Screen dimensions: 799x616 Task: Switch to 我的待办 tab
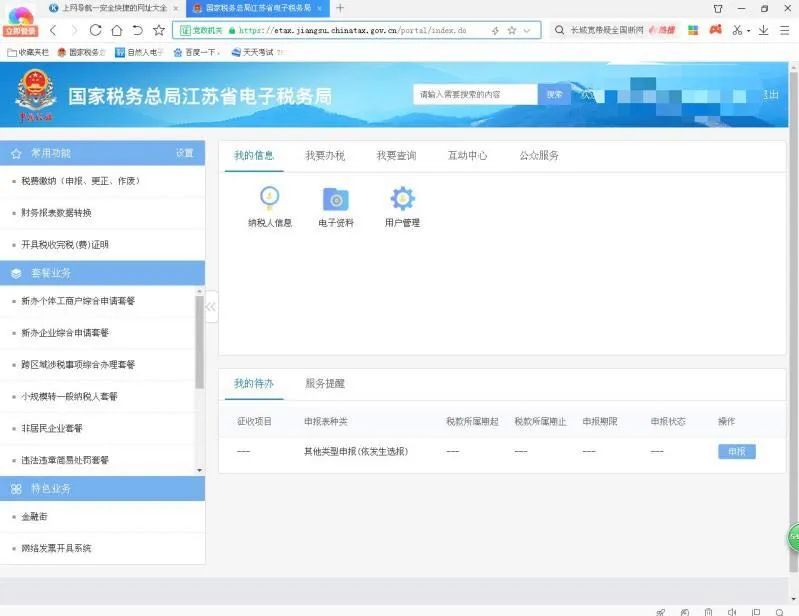[x=254, y=383]
